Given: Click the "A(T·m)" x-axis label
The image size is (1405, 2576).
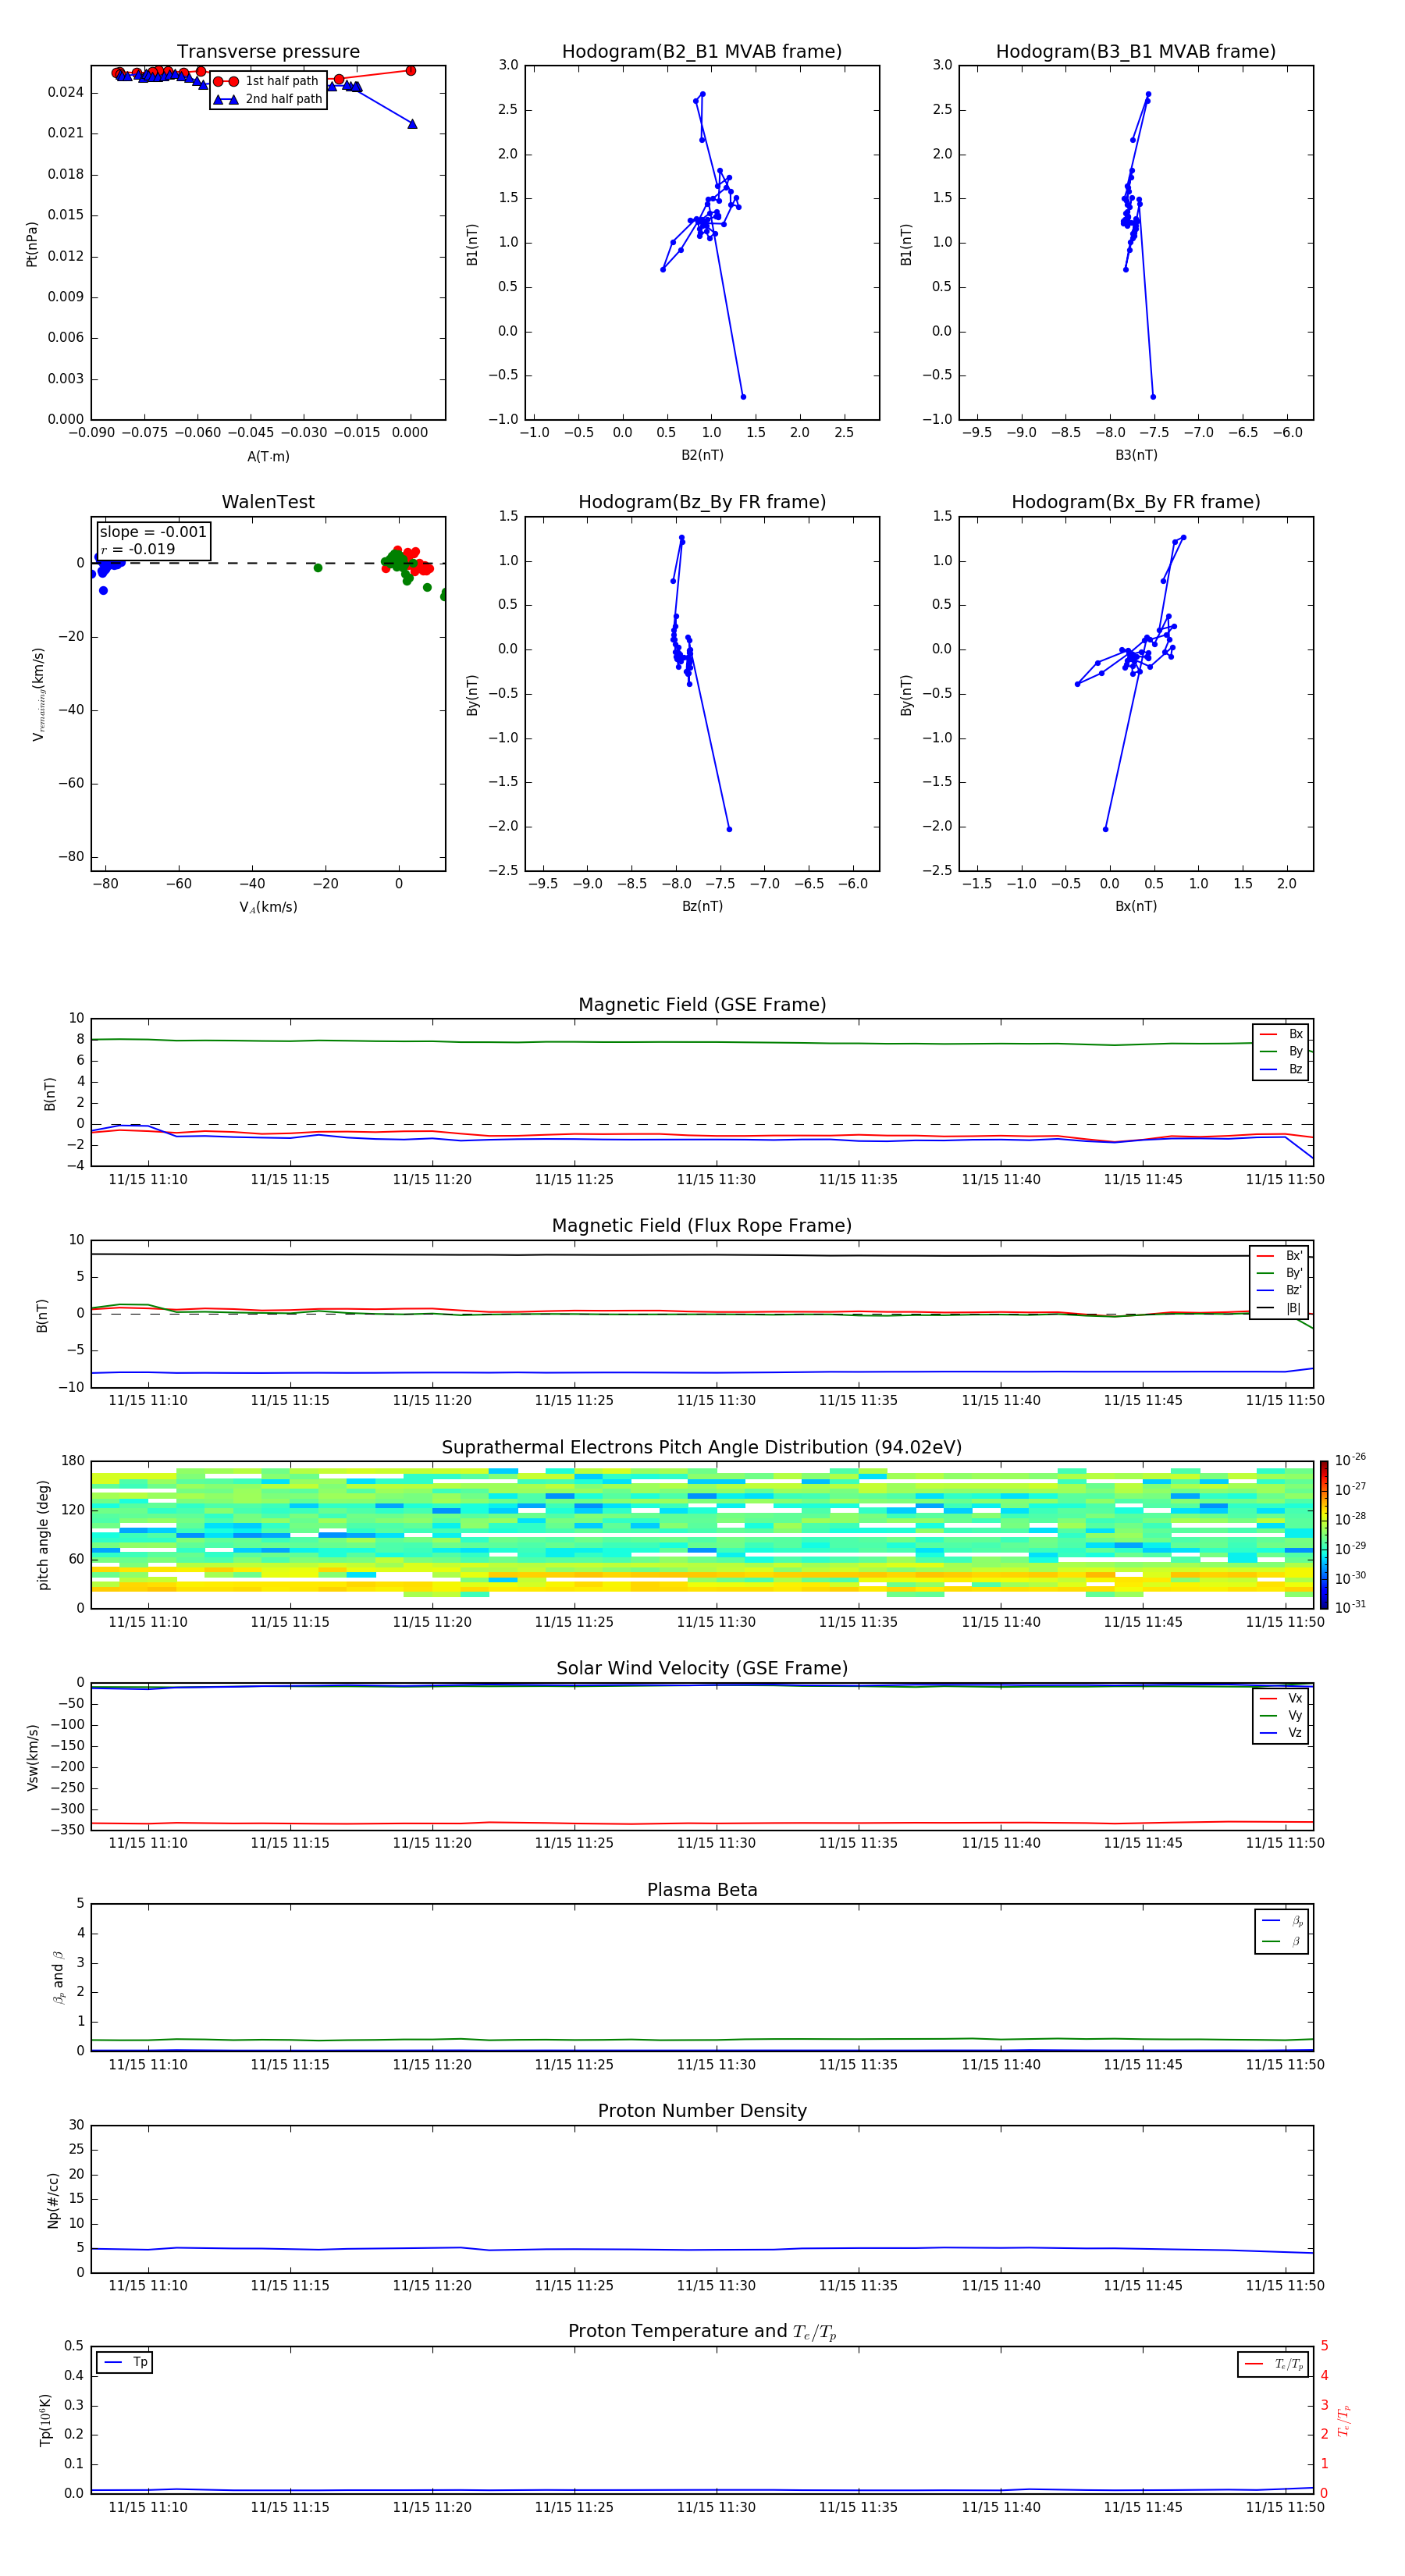Looking at the screenshot, I should (x=268, y=456).
